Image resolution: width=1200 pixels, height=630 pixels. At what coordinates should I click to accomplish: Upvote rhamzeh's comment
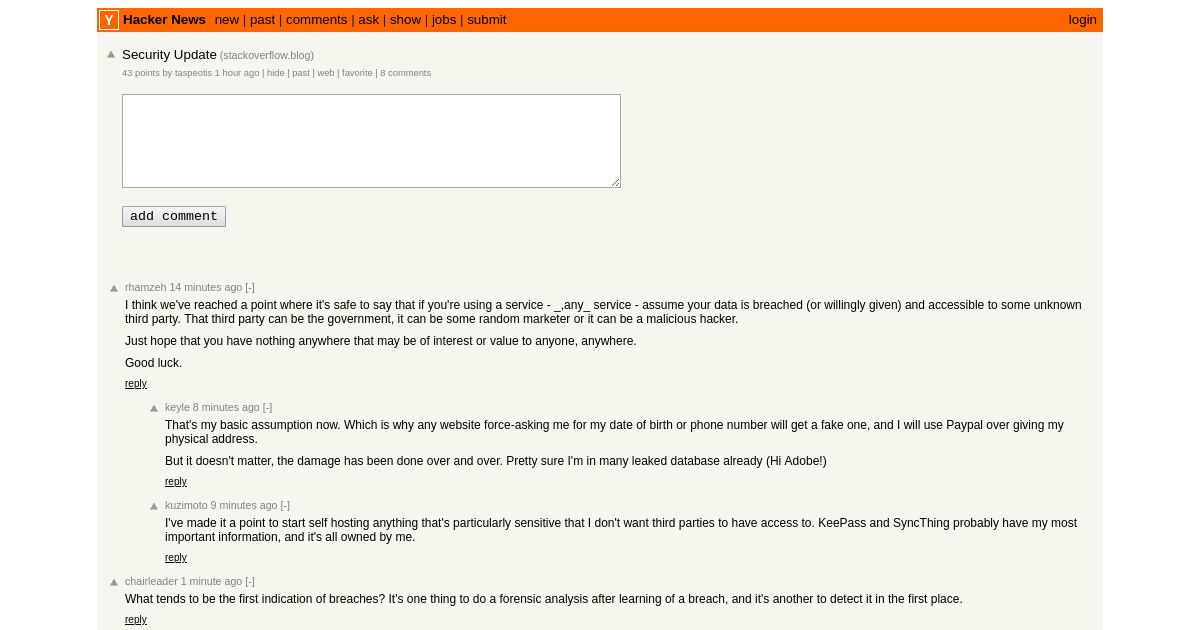114,288
